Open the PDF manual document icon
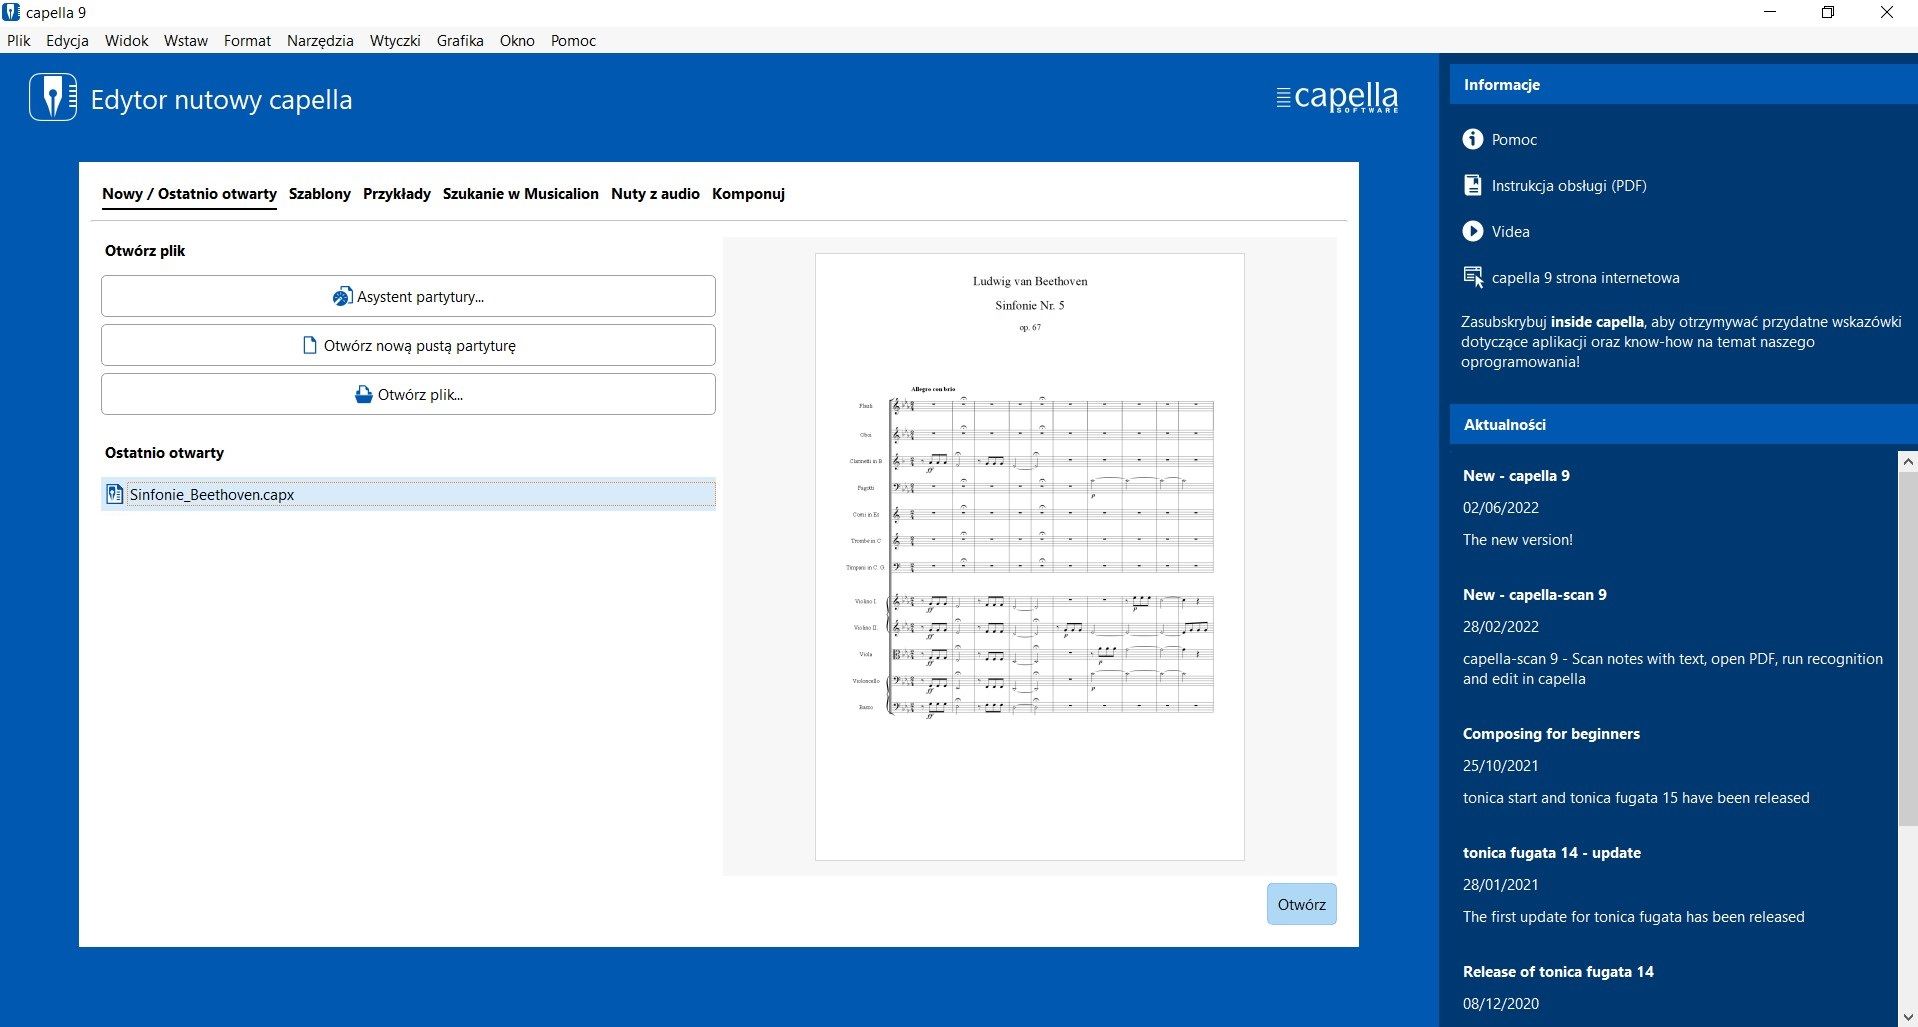 click(1472, 185)
